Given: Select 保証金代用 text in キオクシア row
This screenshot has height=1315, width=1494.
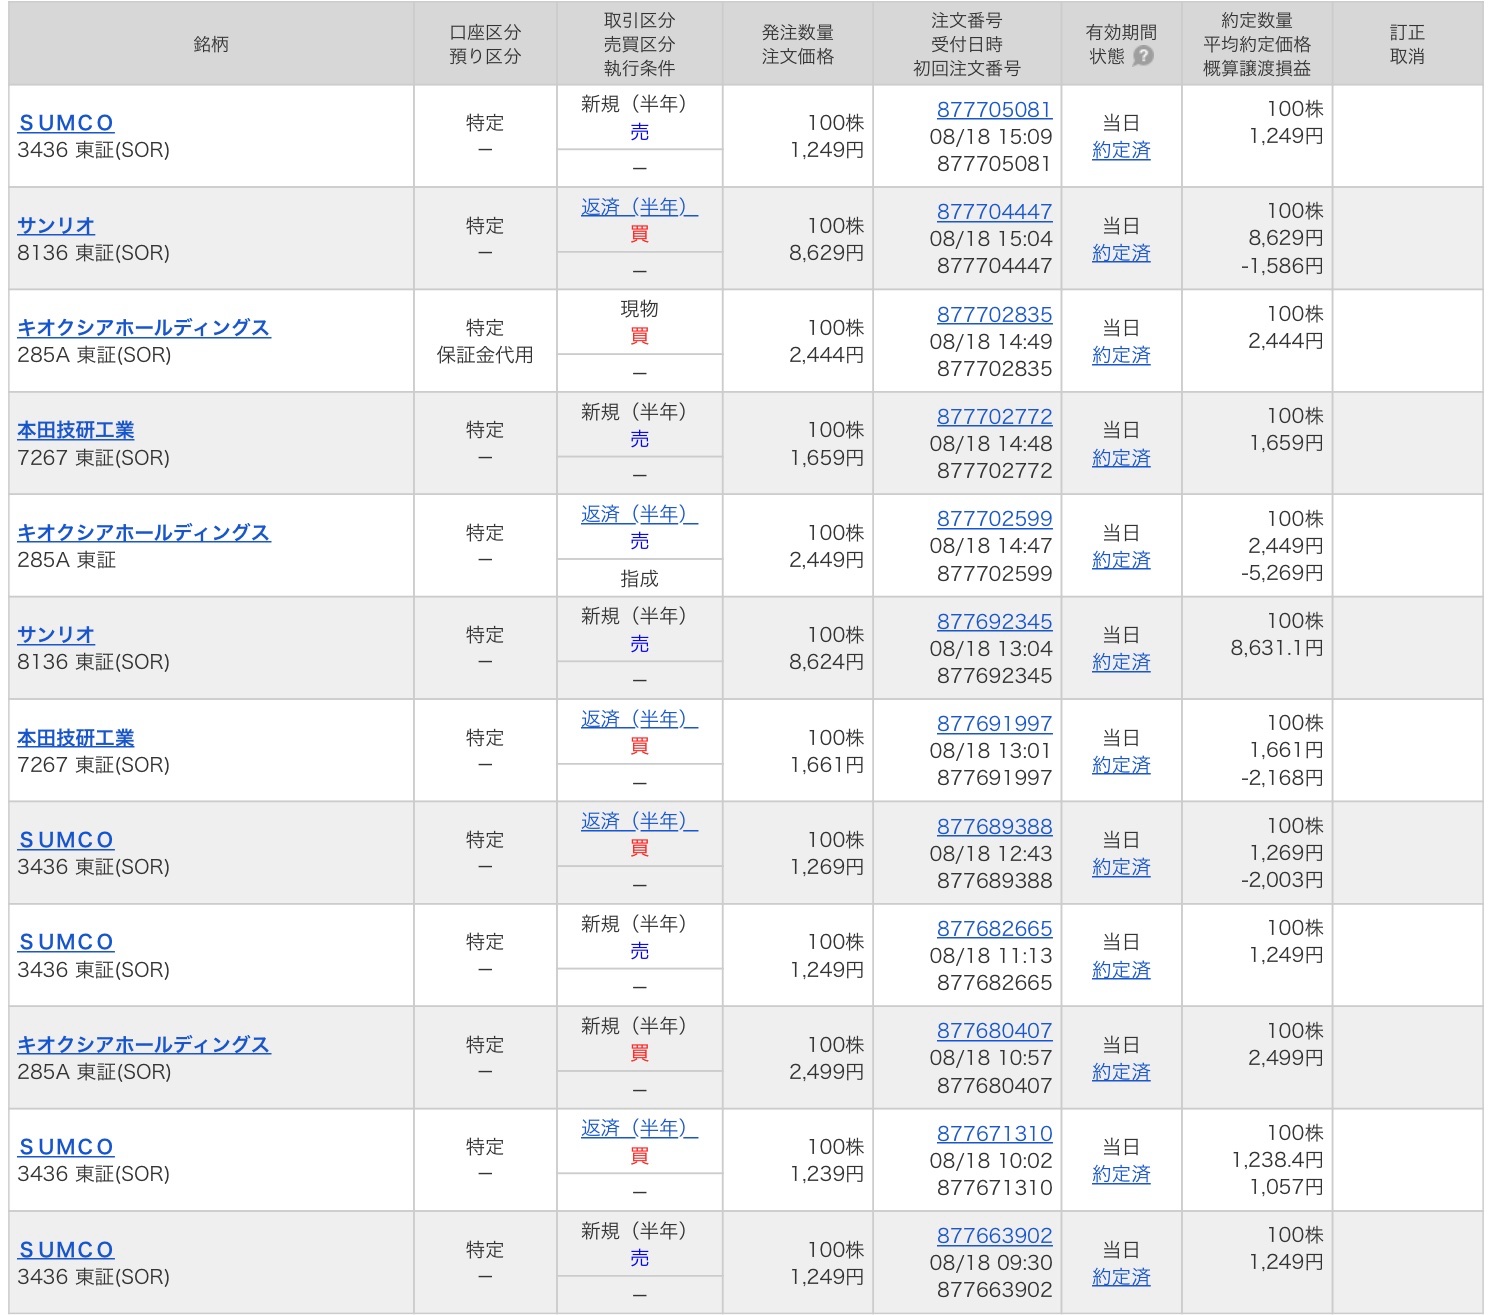Looking at the screenshot, I should click(485, 355).
